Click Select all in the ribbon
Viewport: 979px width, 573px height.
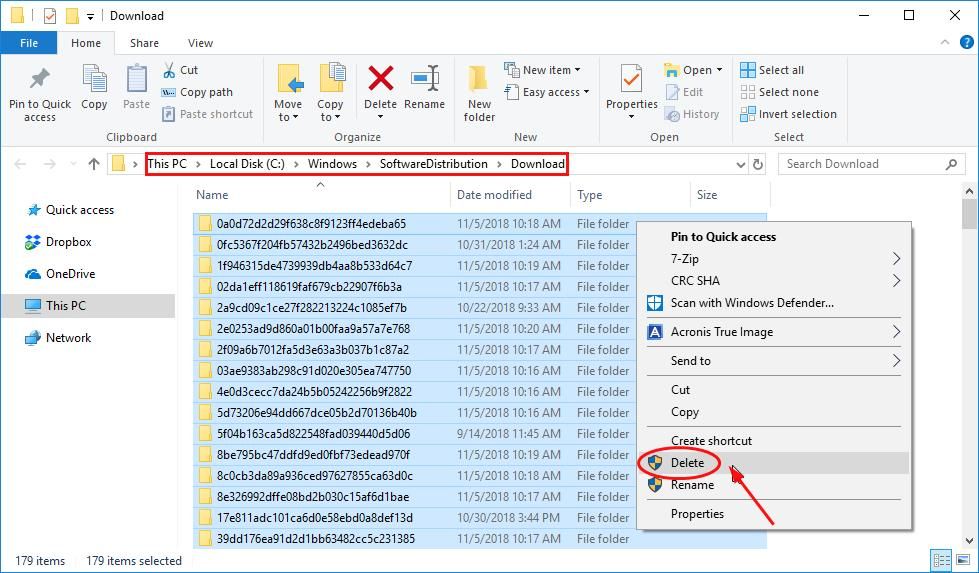[x=780, y=70]
